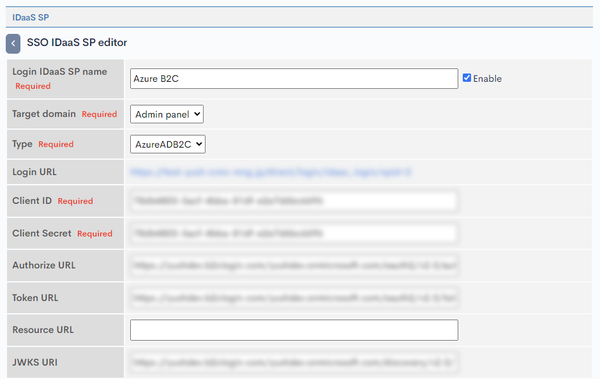Image resolution: width=600 pixels, height=379 pixels.
Task: Click the Token URL label
Action: coord(35,298)
